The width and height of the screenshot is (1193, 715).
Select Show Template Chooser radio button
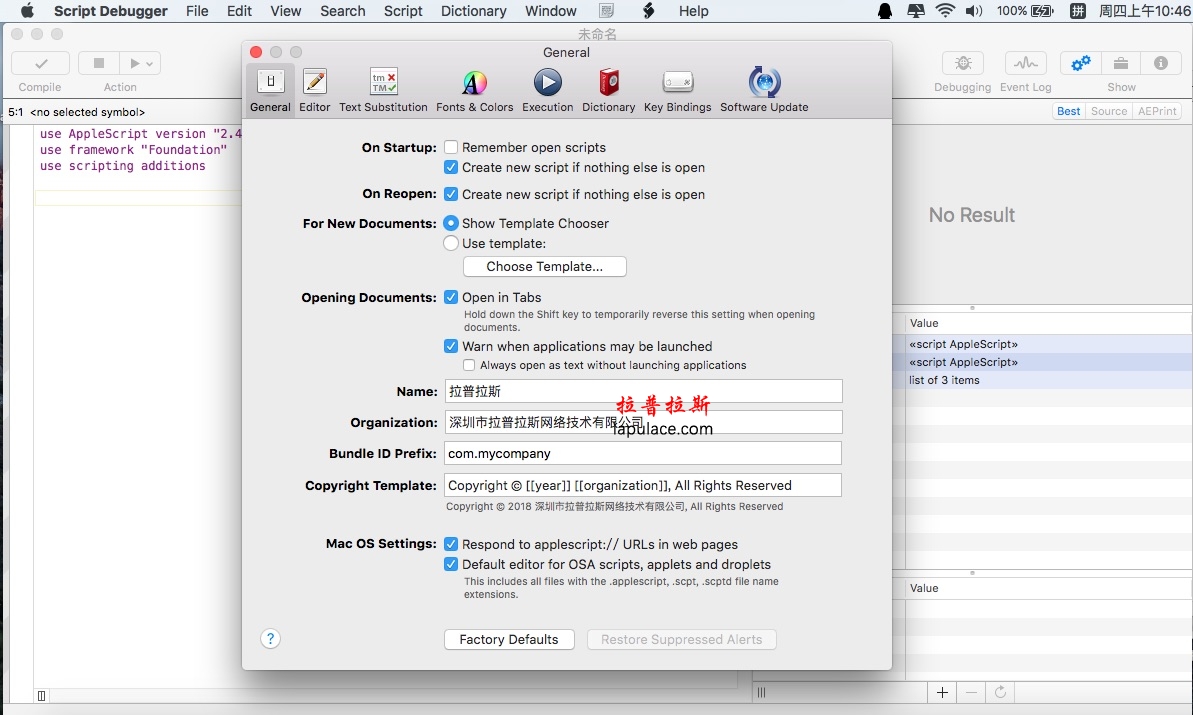coord(451,223)
